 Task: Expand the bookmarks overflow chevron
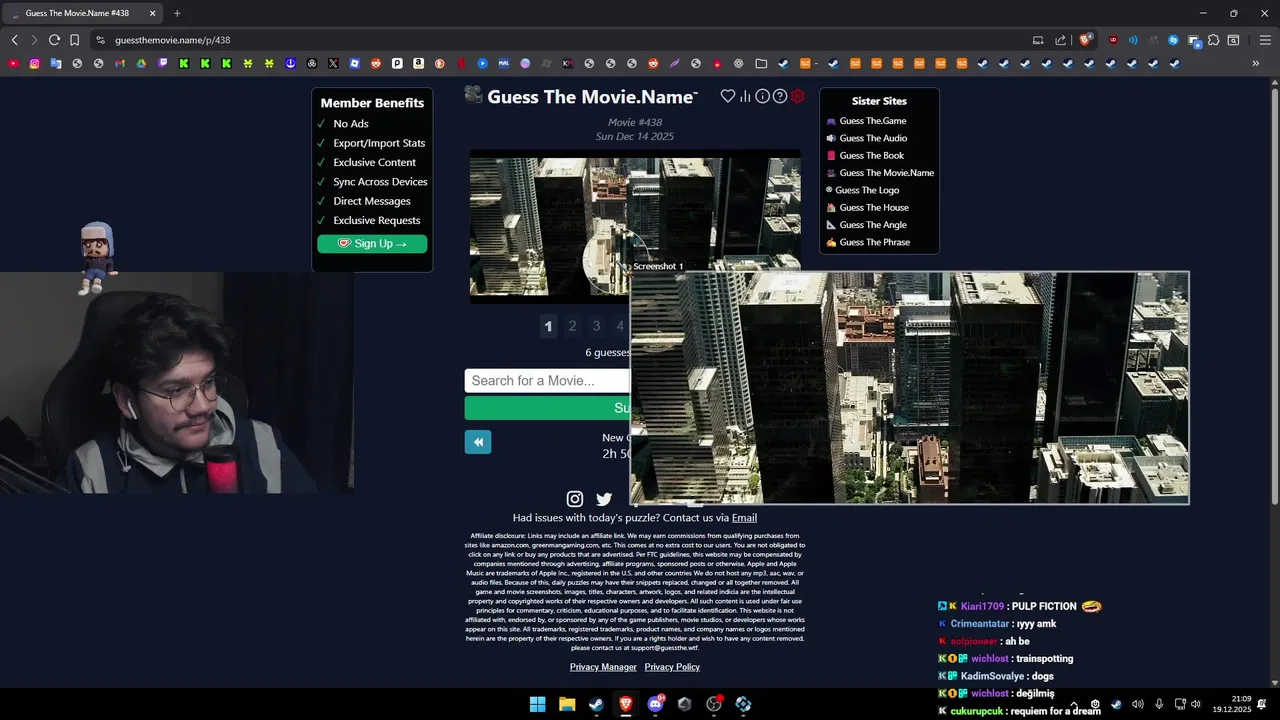tap(1255, 63)
